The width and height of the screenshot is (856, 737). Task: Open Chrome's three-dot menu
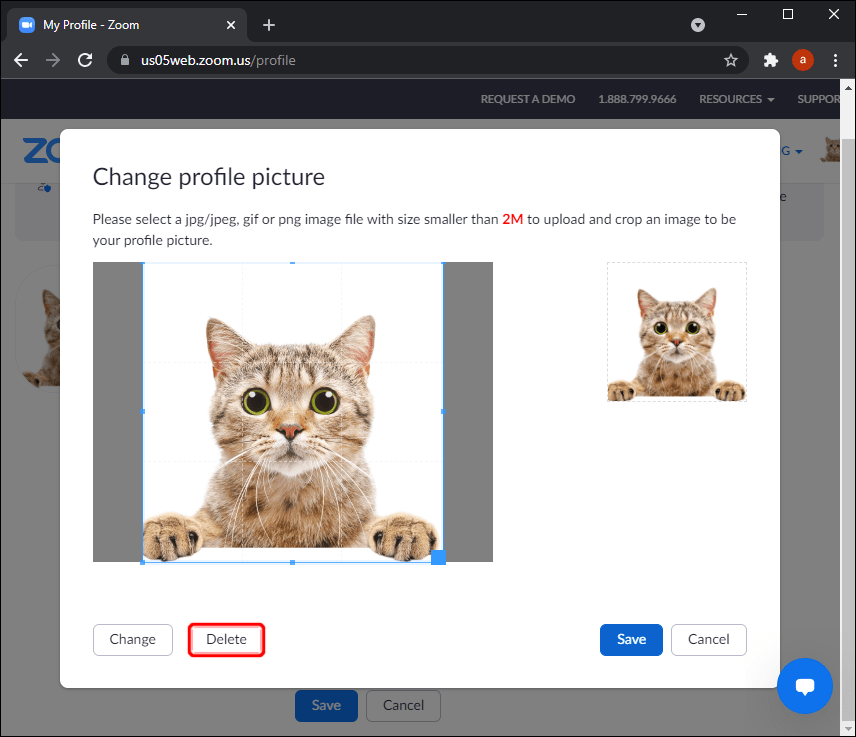click(x=836, y=60)
